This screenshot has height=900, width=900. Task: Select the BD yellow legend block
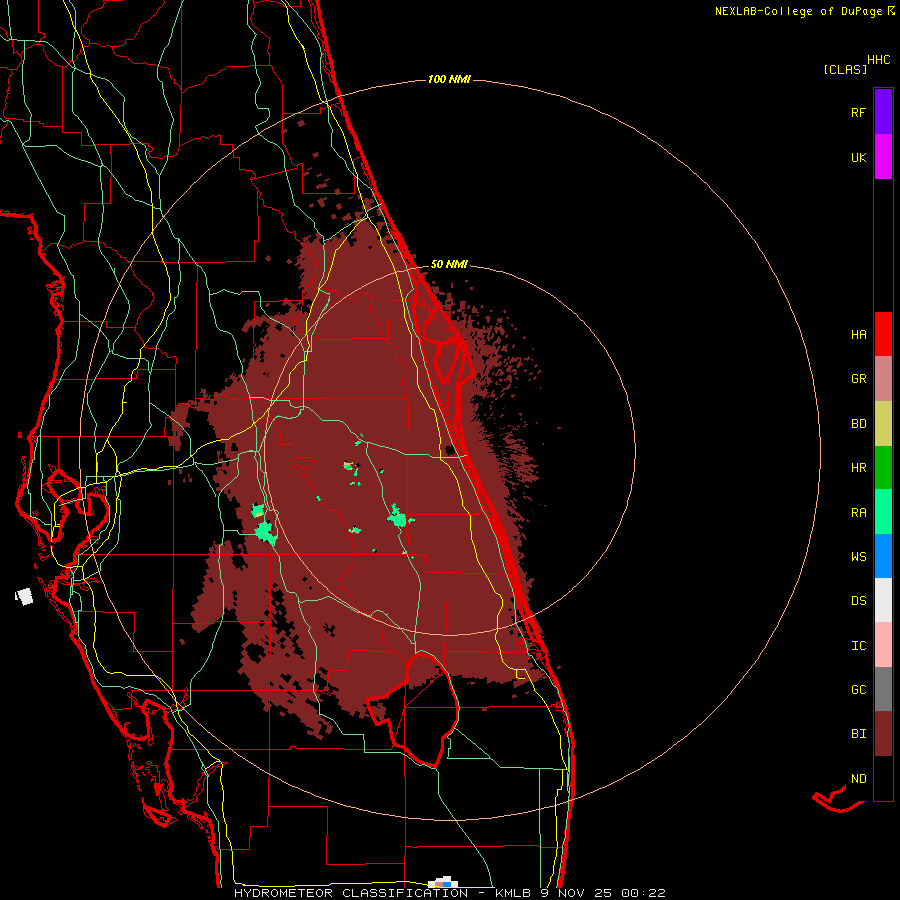pos(883,424)
